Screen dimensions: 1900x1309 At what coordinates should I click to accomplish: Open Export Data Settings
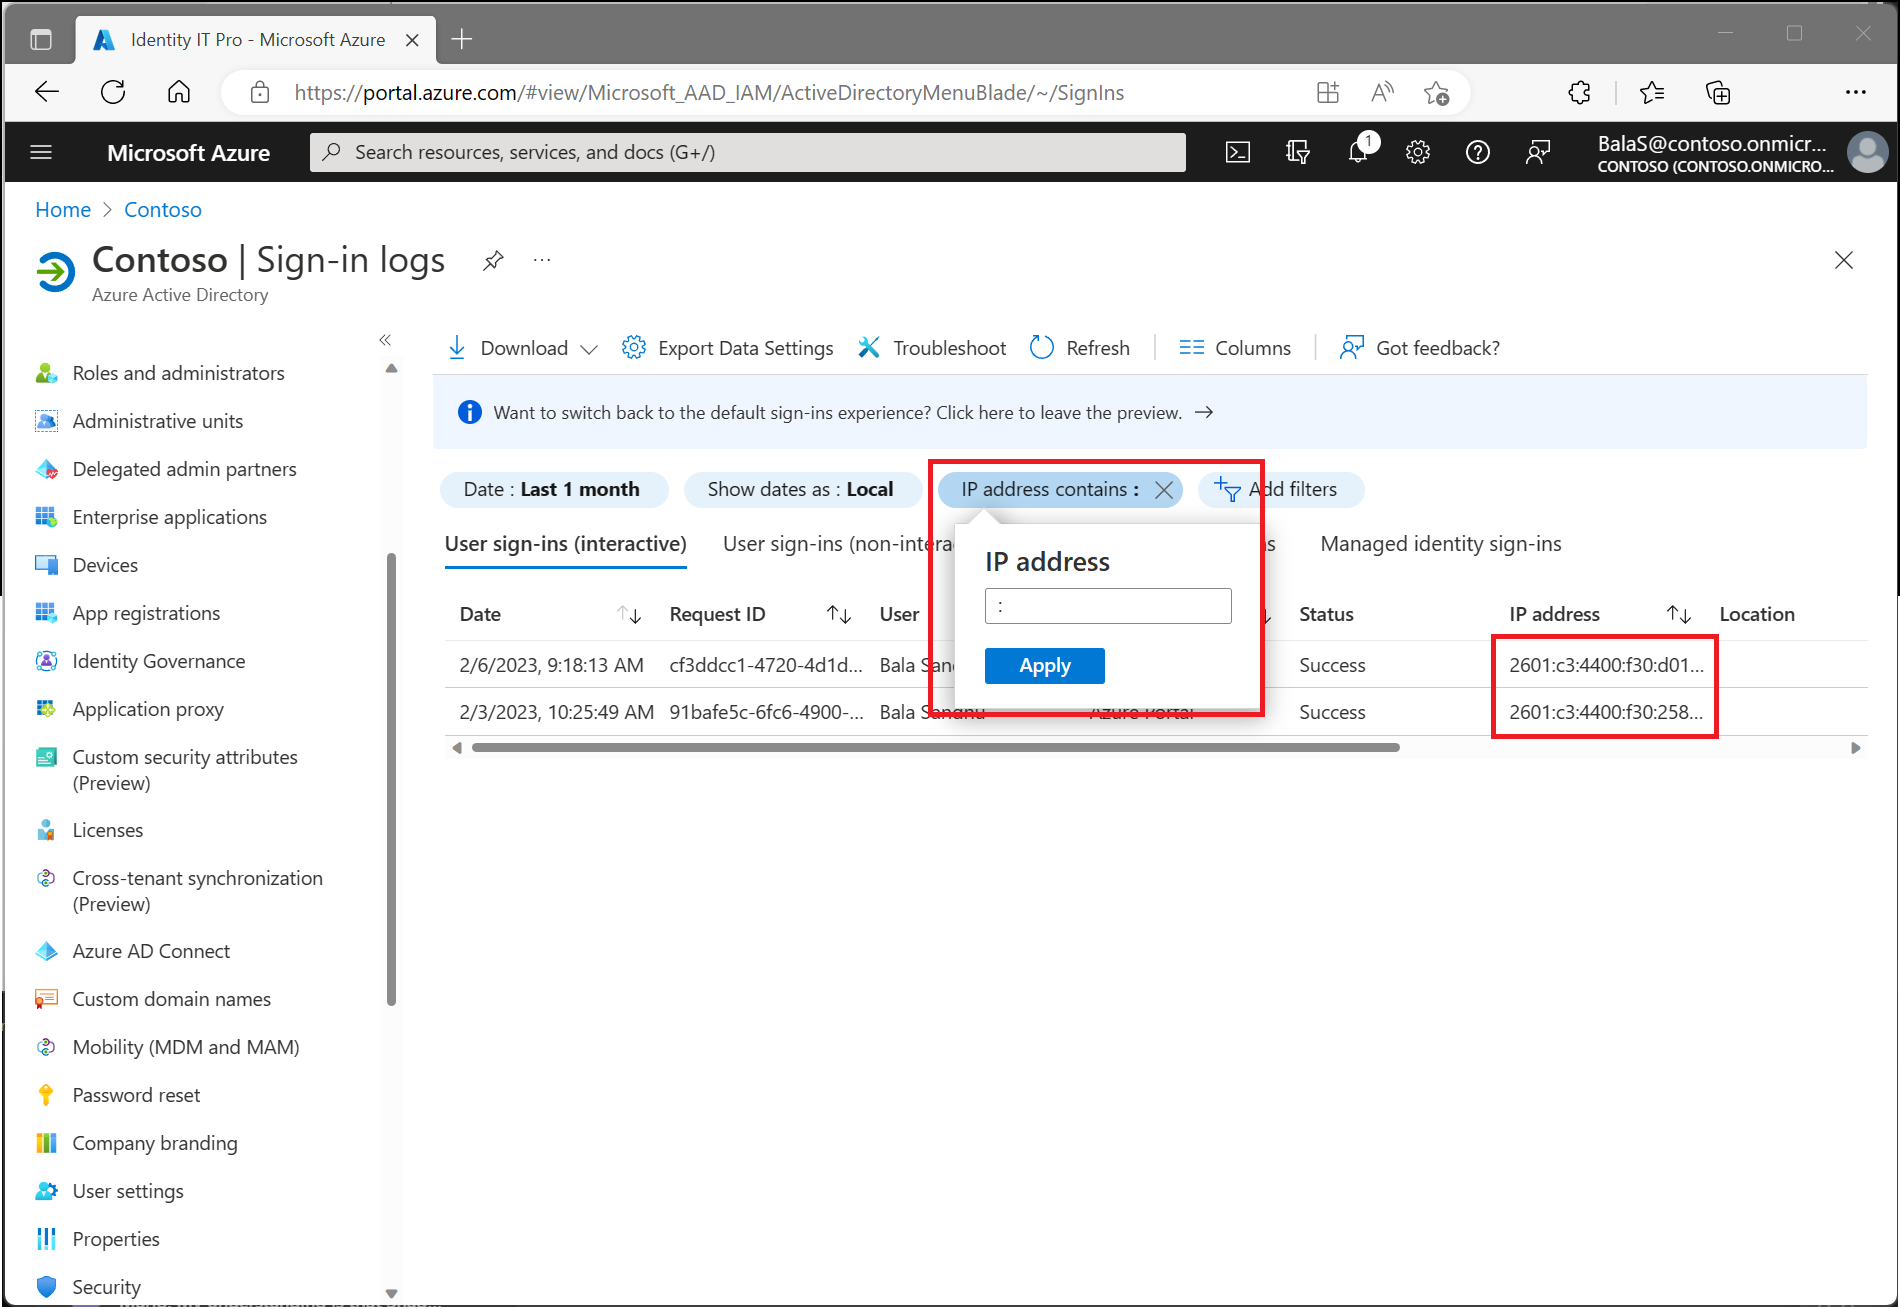(727, 348)
